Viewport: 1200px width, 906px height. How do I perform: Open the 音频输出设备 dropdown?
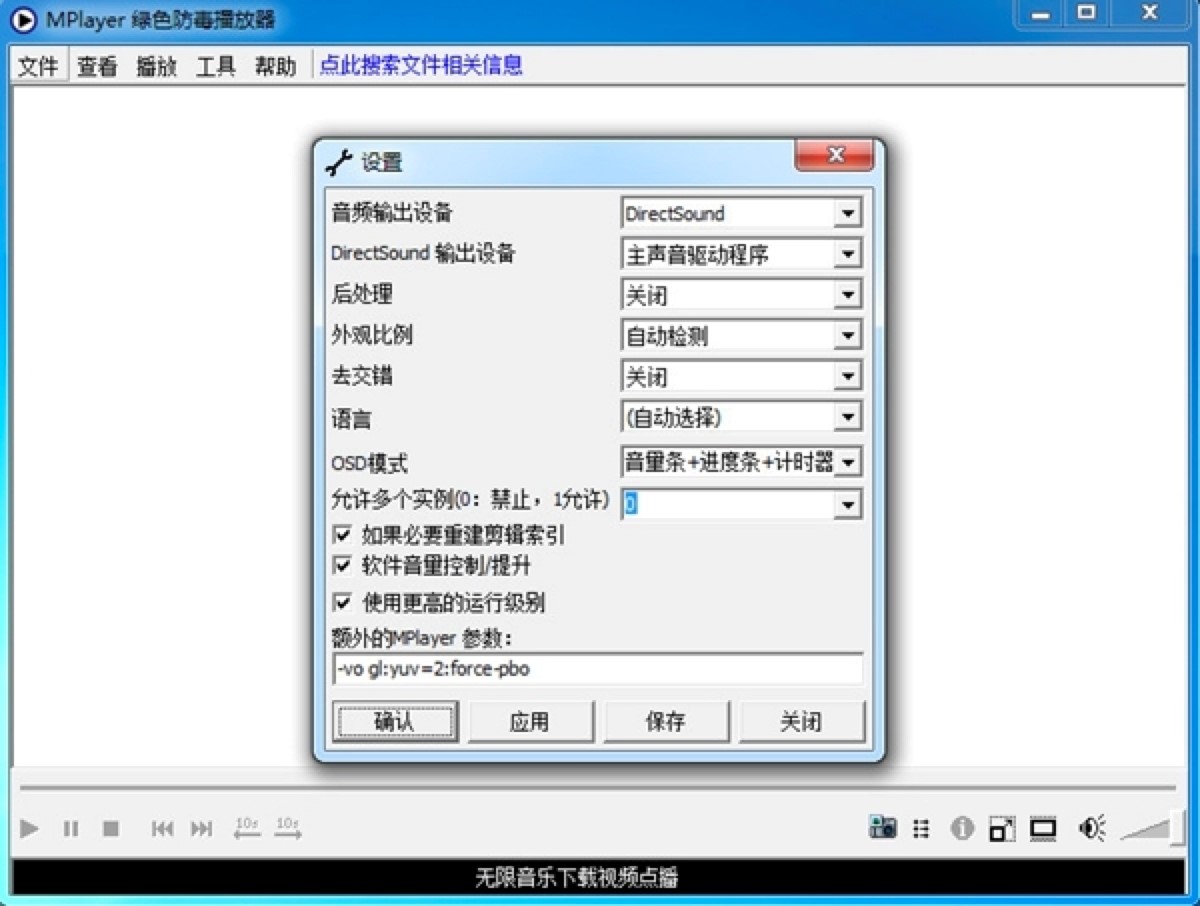click(x=849, y=212)
